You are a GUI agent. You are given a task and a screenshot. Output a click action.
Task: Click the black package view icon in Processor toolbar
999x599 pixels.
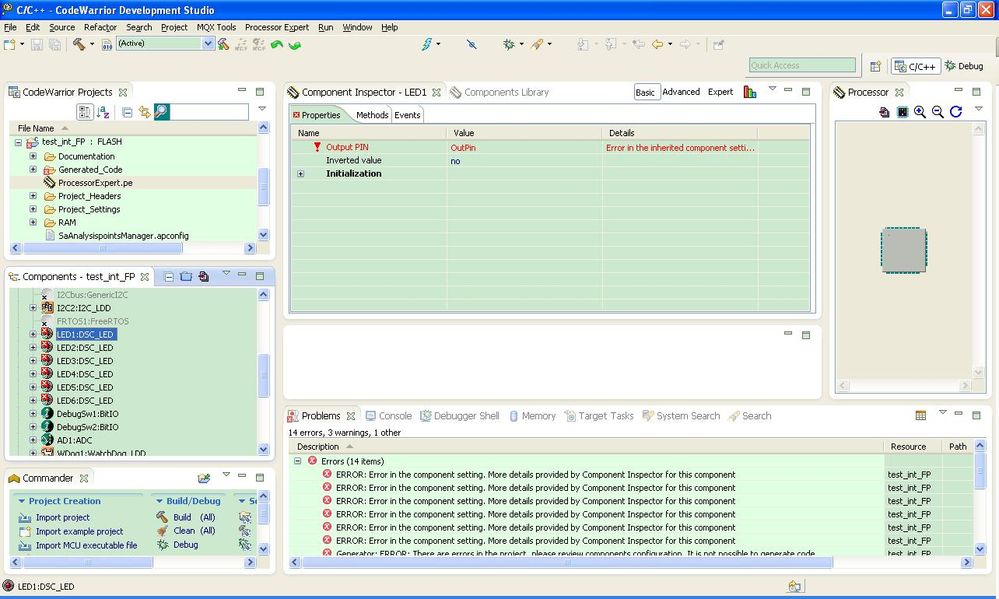coord(902,112)
